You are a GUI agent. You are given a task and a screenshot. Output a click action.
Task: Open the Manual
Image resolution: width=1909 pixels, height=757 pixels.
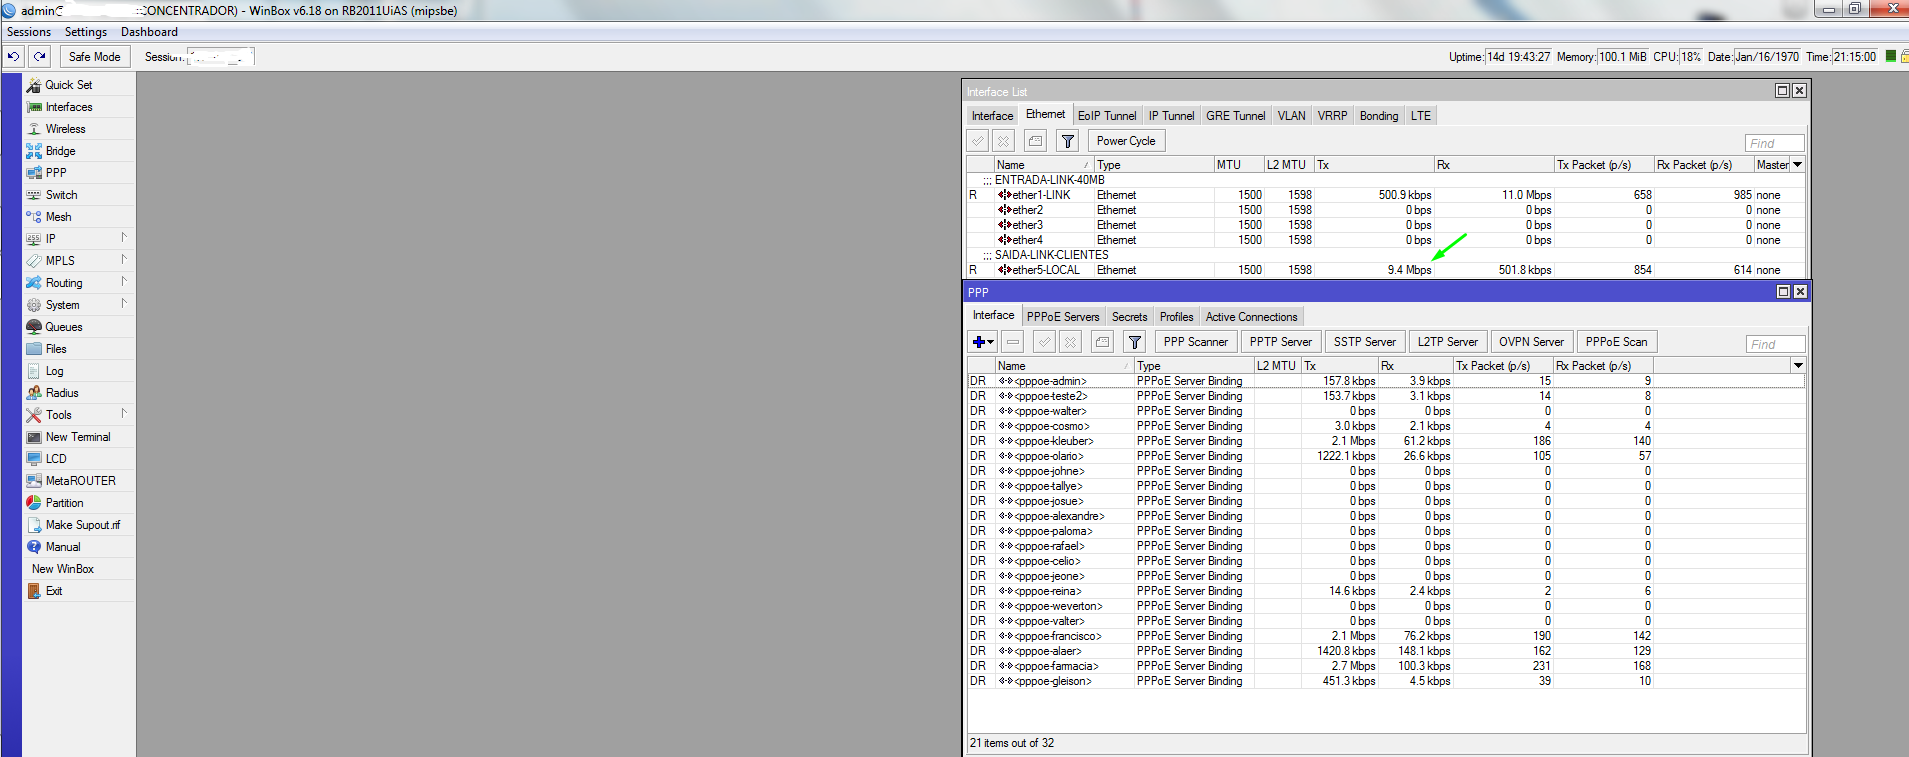pyautogui.click(x=62, y=547)
